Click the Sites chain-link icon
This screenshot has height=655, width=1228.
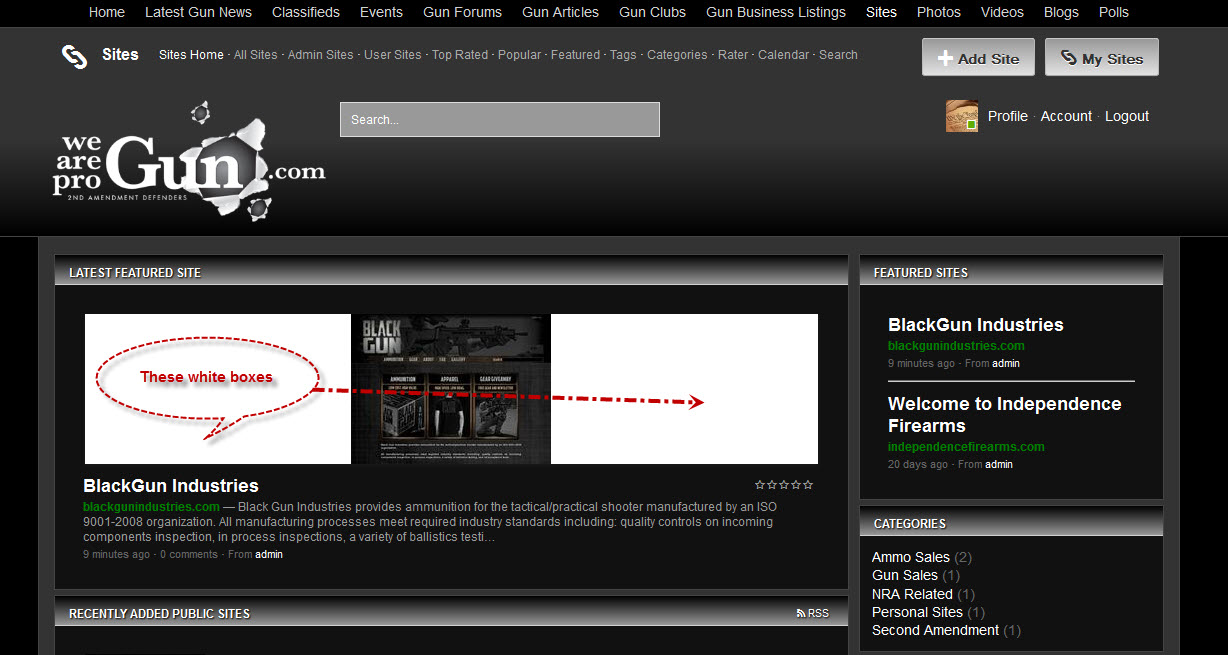(74, 56)
